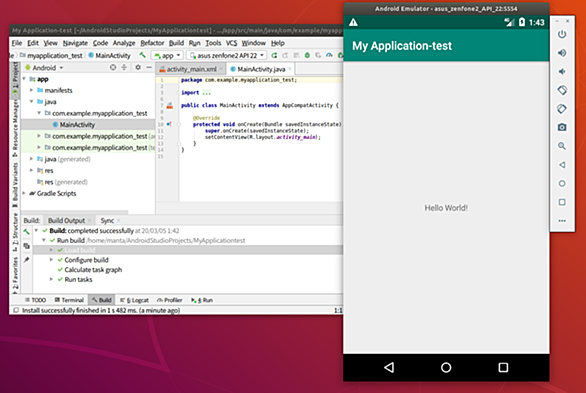Click the Hello World! text on phone screen
This screenshot has height=393, width=586.
point(446,208)
